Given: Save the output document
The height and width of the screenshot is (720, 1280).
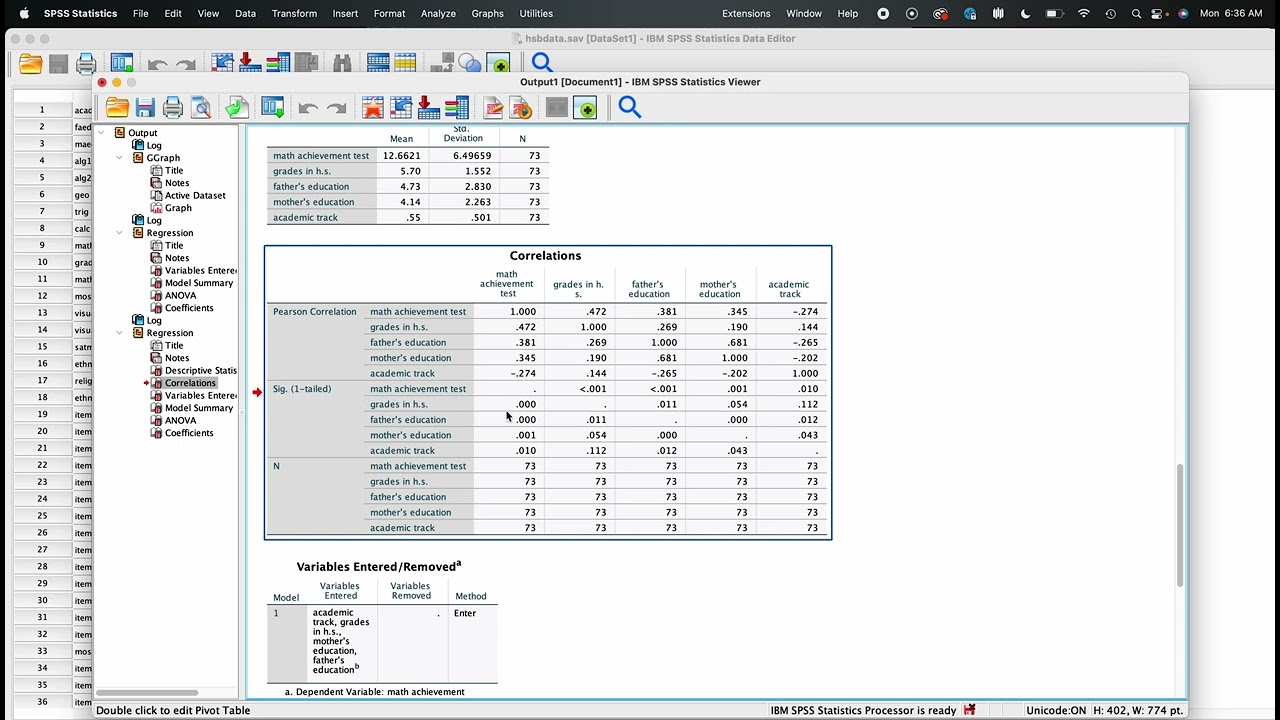Looking at the screenshot, I should point(145,108).
